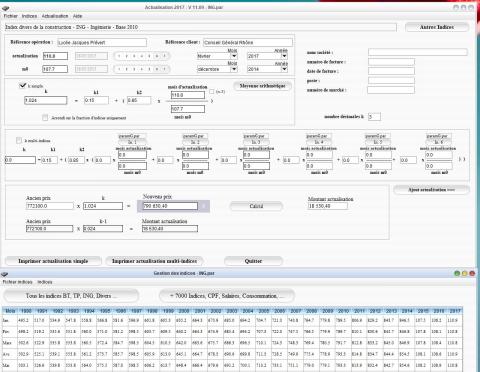This screenshot has width=480, height=372.
Task: Click the green button of Gestion des indices window
Action: (457, 273)
